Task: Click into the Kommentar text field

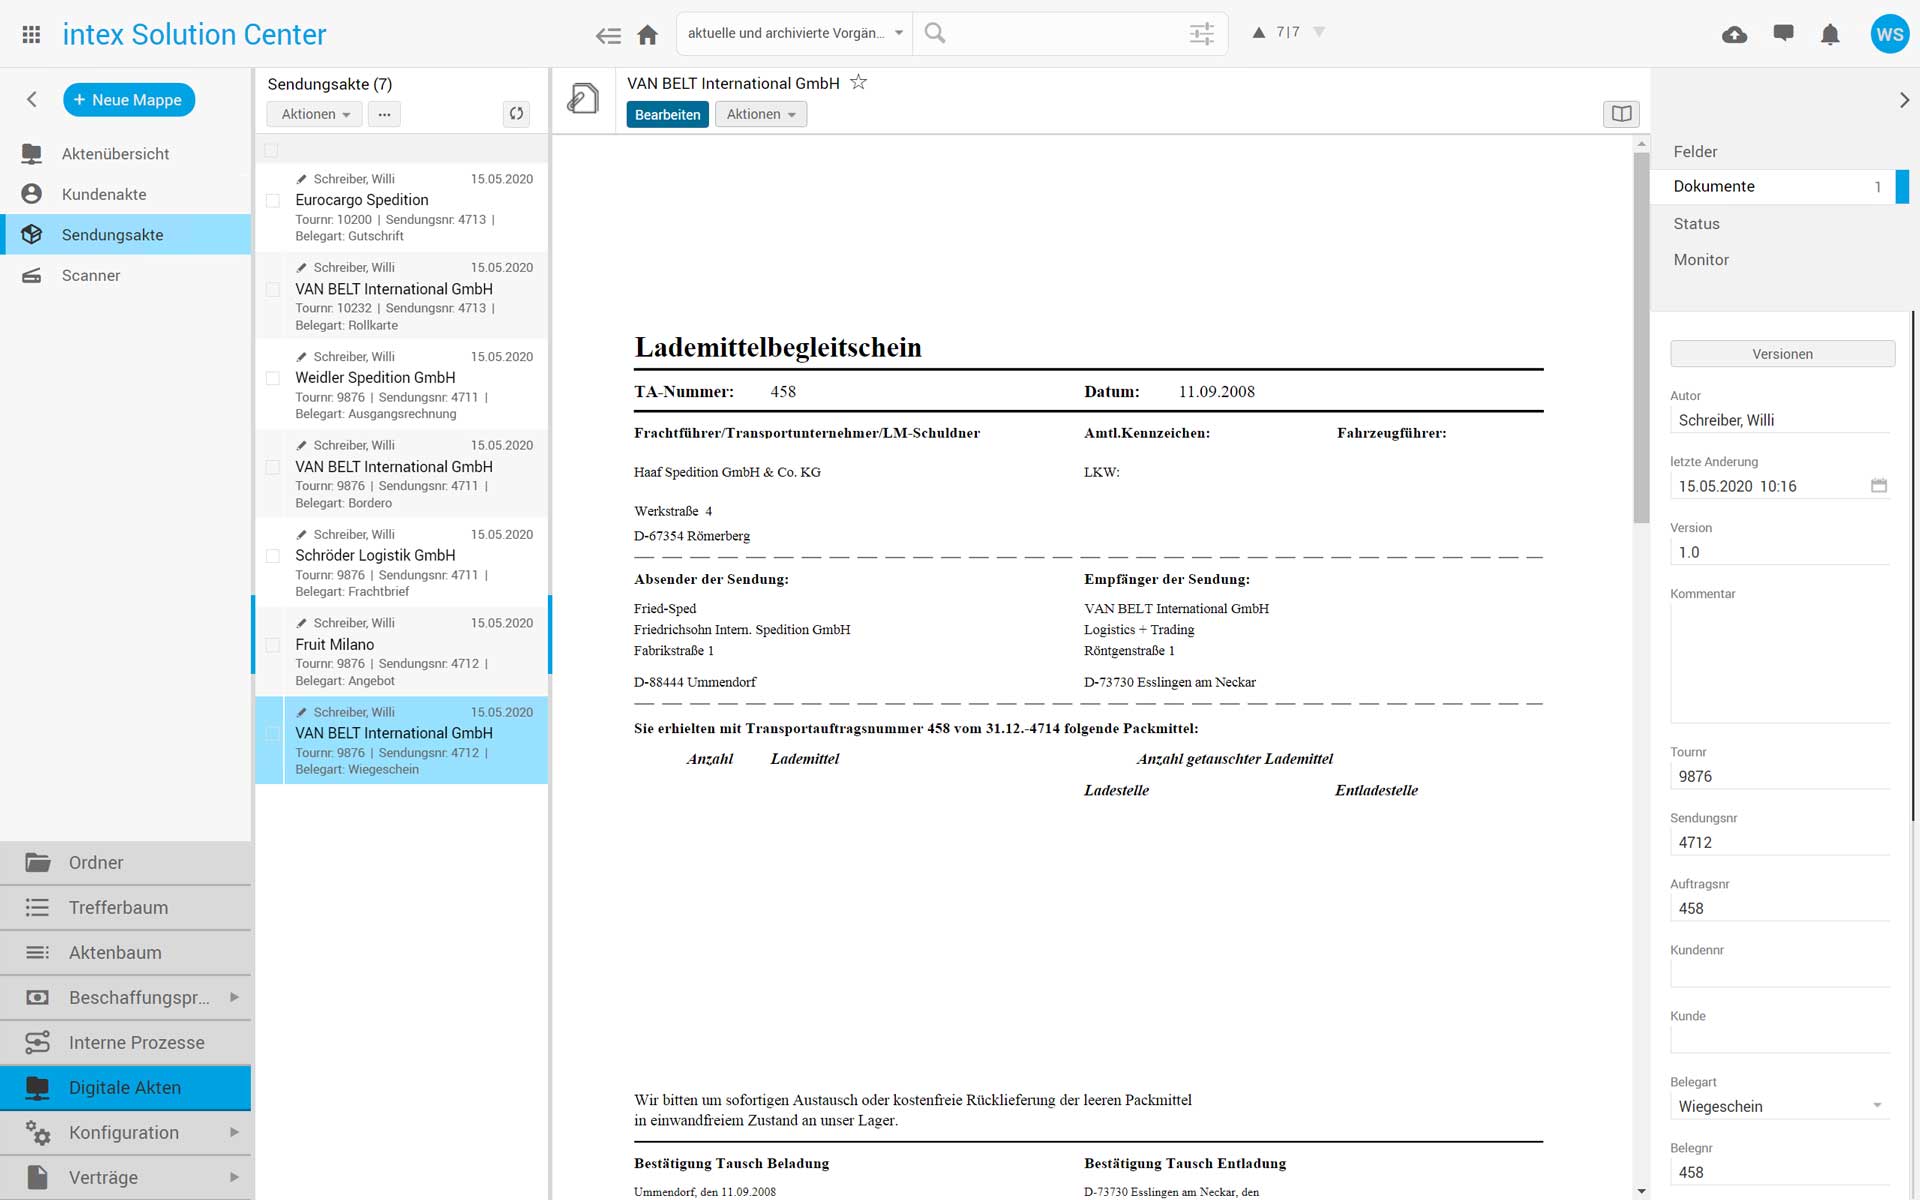Action: pos(1779,662)
